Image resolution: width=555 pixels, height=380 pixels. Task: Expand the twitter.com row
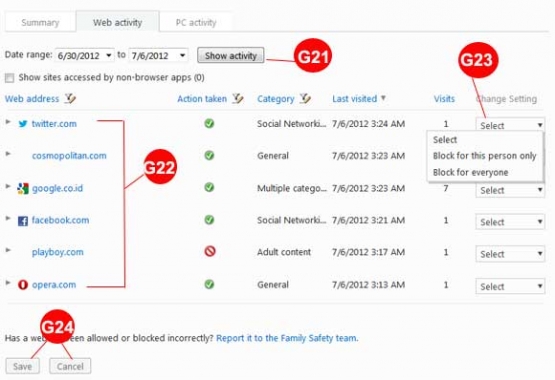[x=8, y=122]
